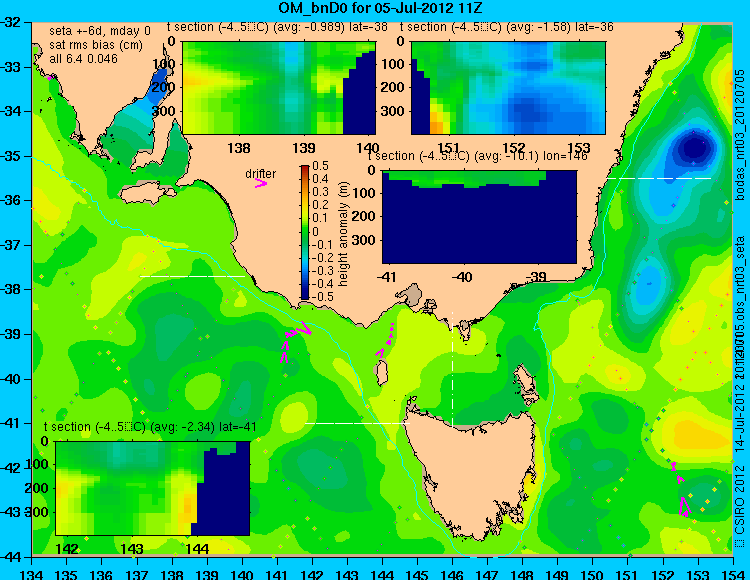Click the 0.5 tick on the colorbar
The width and height of the screenshot is (750, 580).
(320, 166)
